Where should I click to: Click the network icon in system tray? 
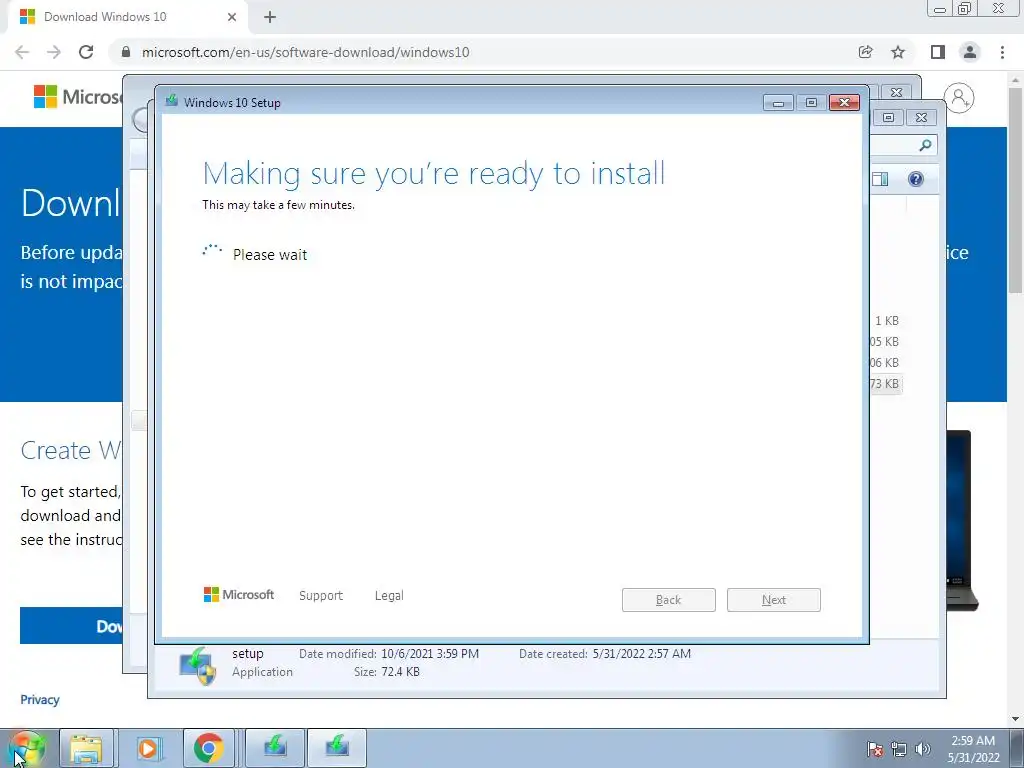[899, 749]
